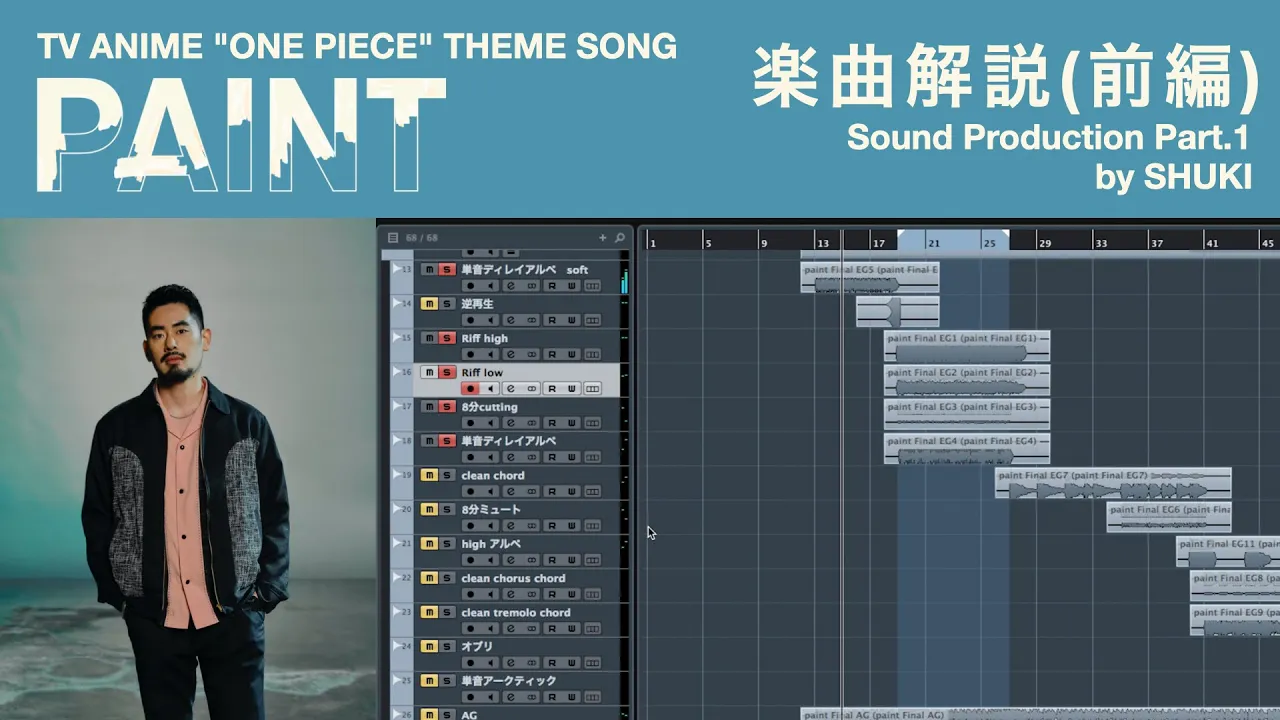Select the paint Final EG7 audio clip
1280x720 pixels.
click(x=1113, y=483)
